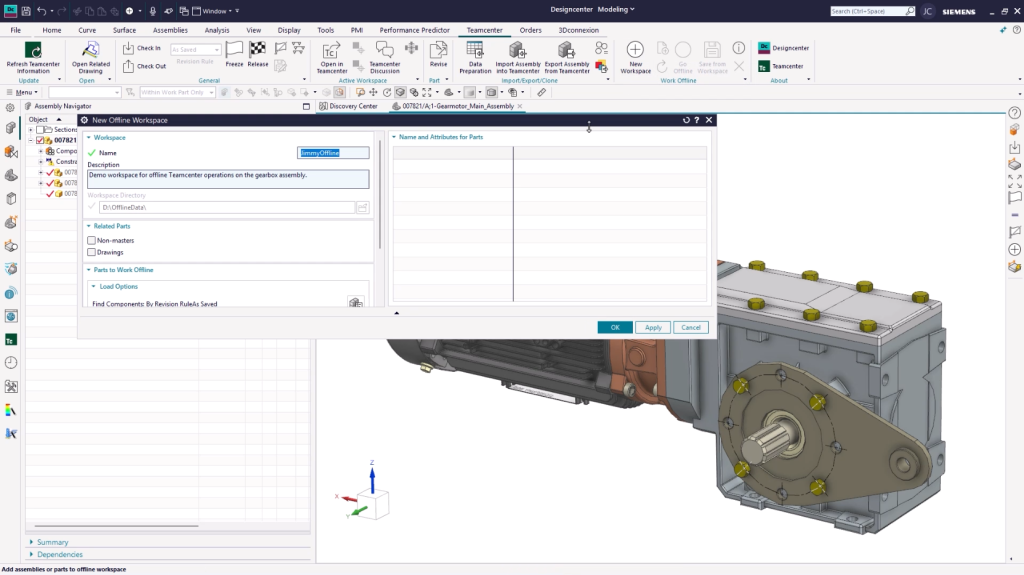Open the 3Dconnexion ribbon tab

(x=578, y=30)
